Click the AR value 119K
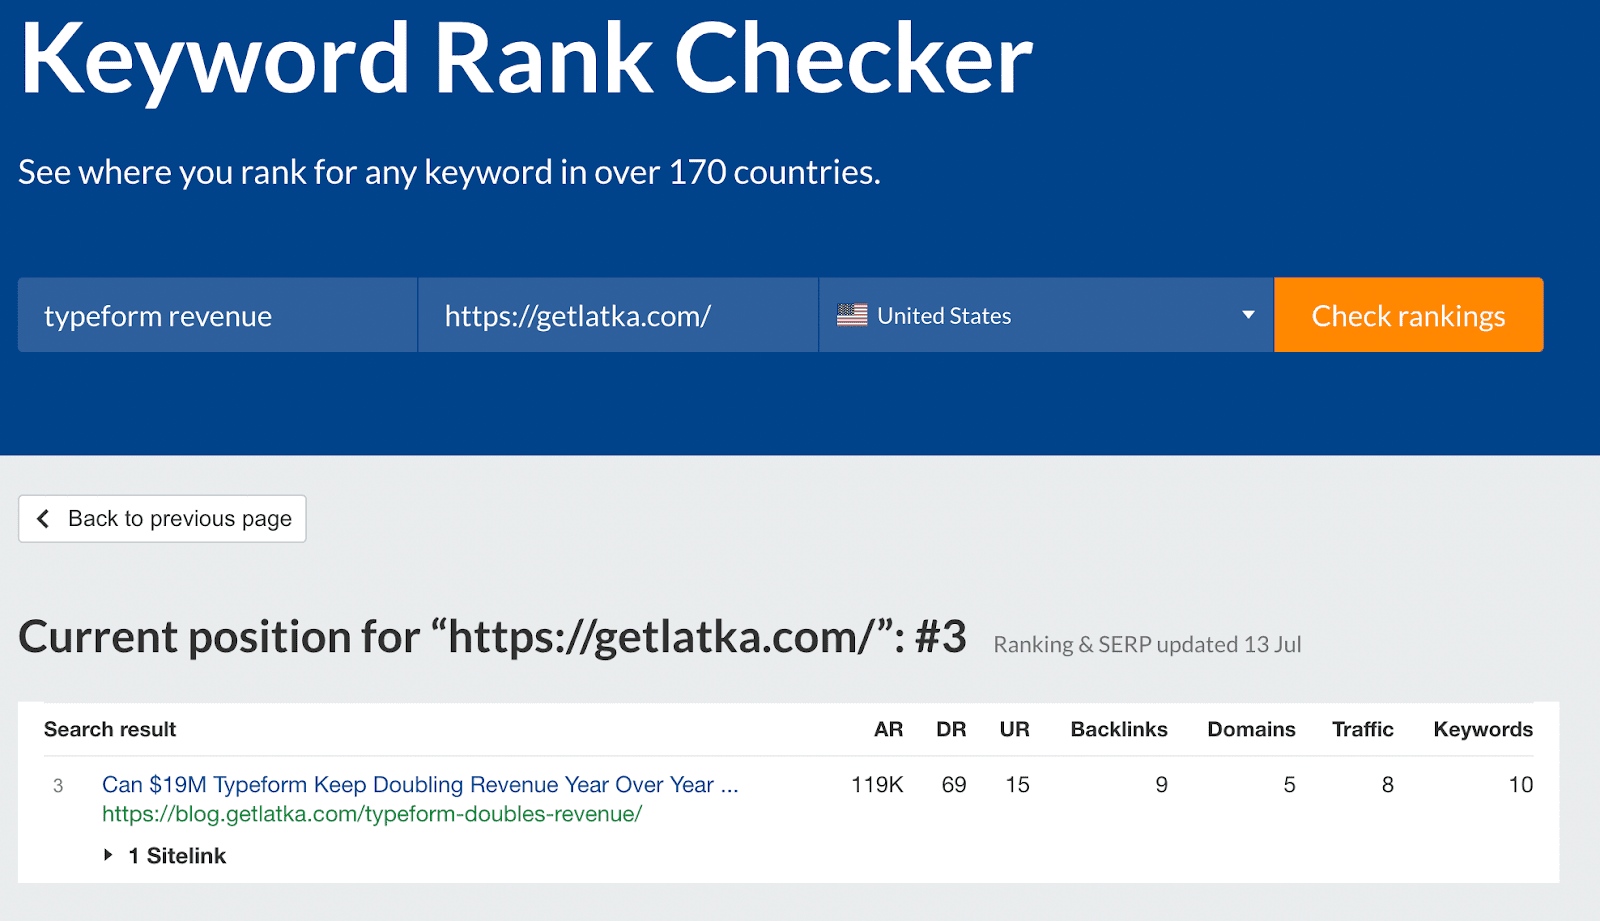1600x921 pixels. [877, 785]
